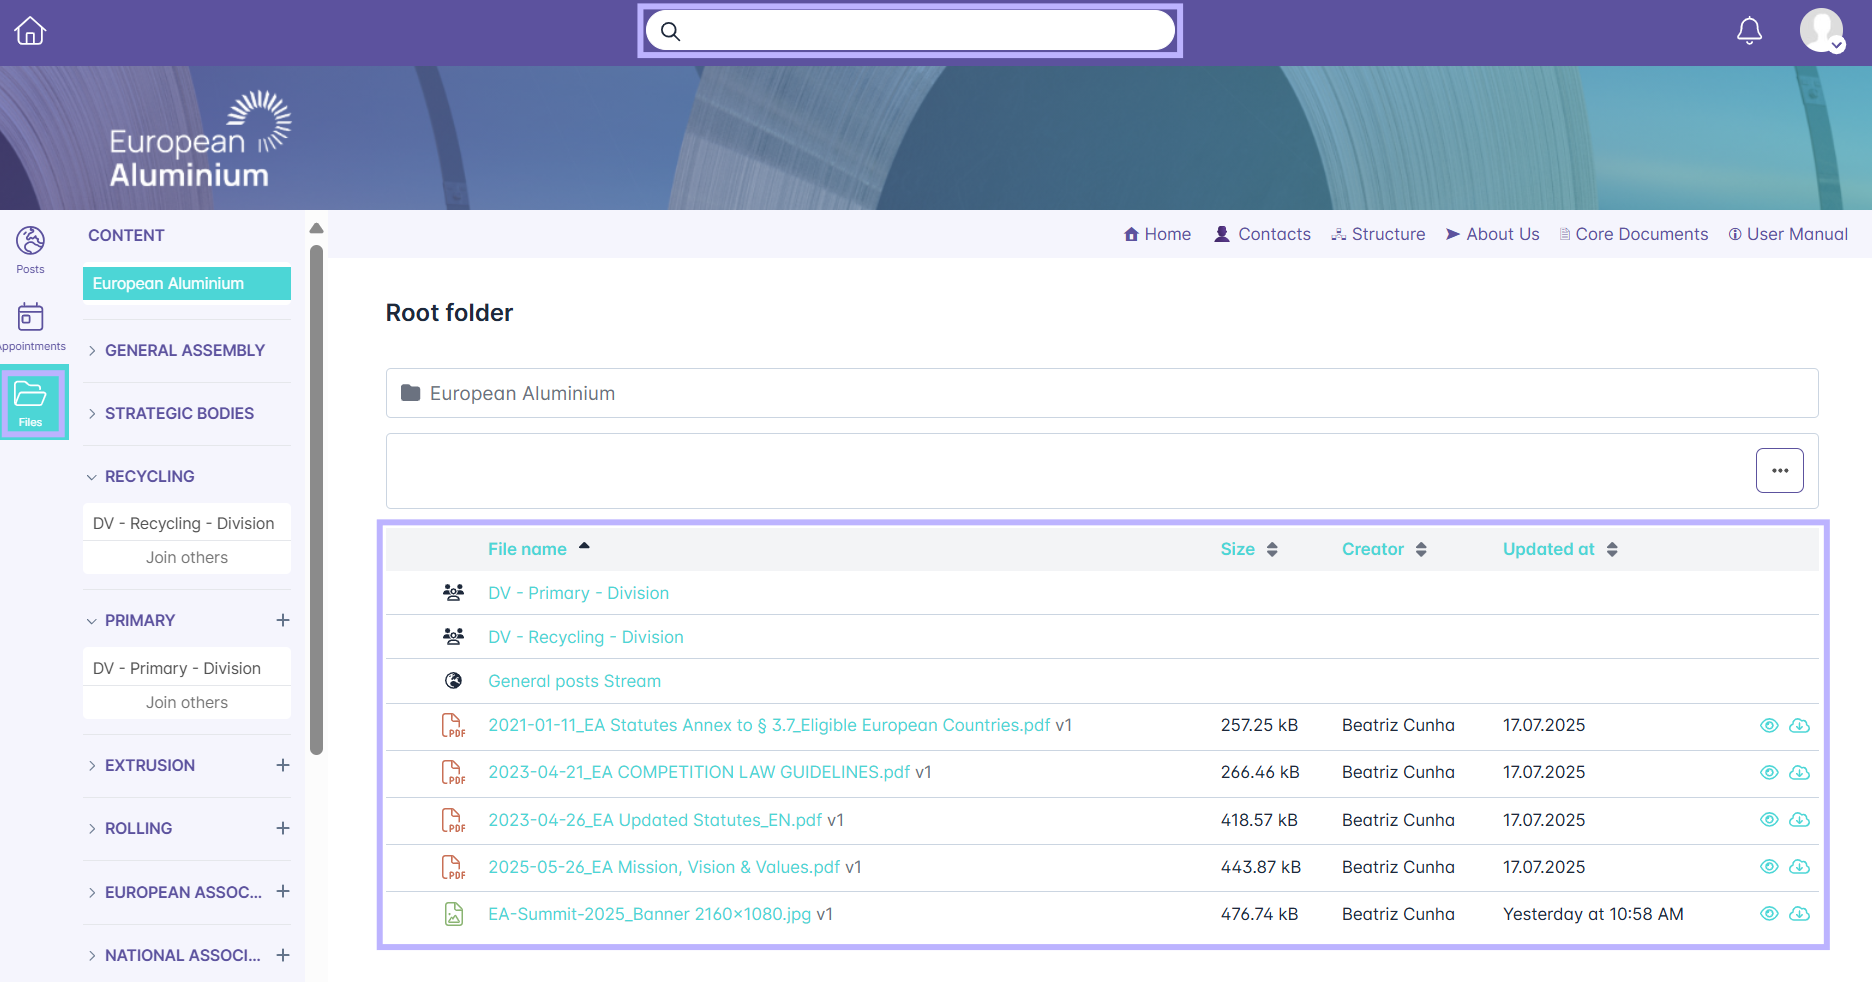Preview the 2021-01-11 EA Statutes Annex file
Viewport: 1872px width, 982px height.
coord(1769,726)
